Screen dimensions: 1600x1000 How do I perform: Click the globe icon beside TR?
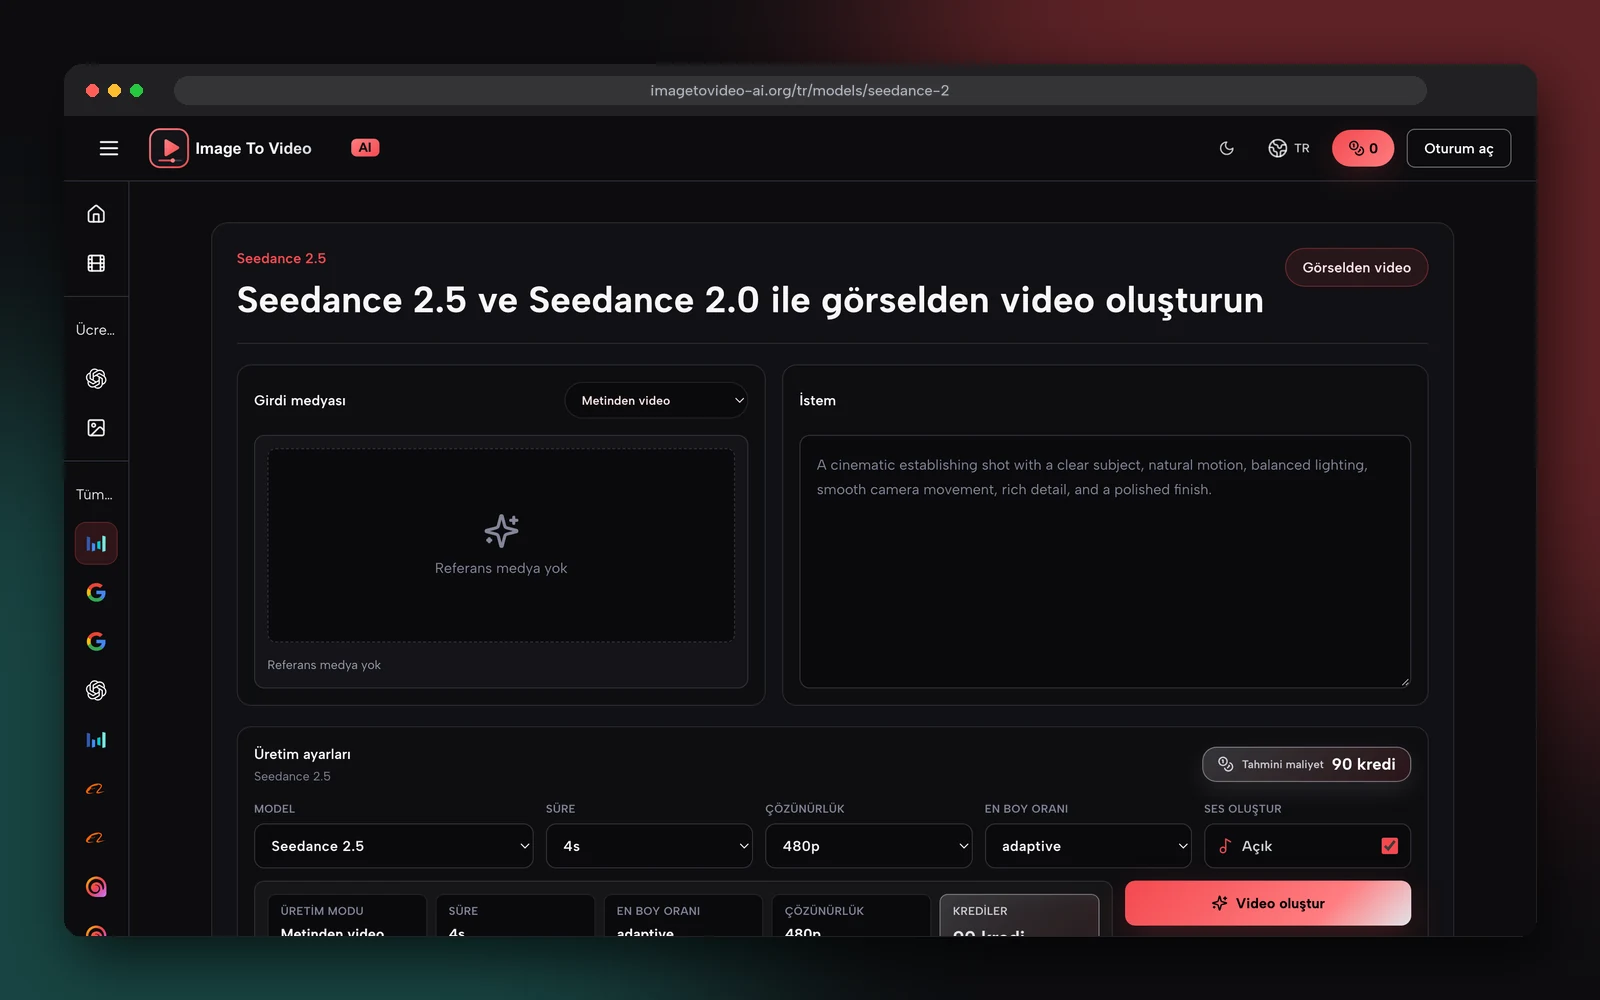coord(1277,148)
